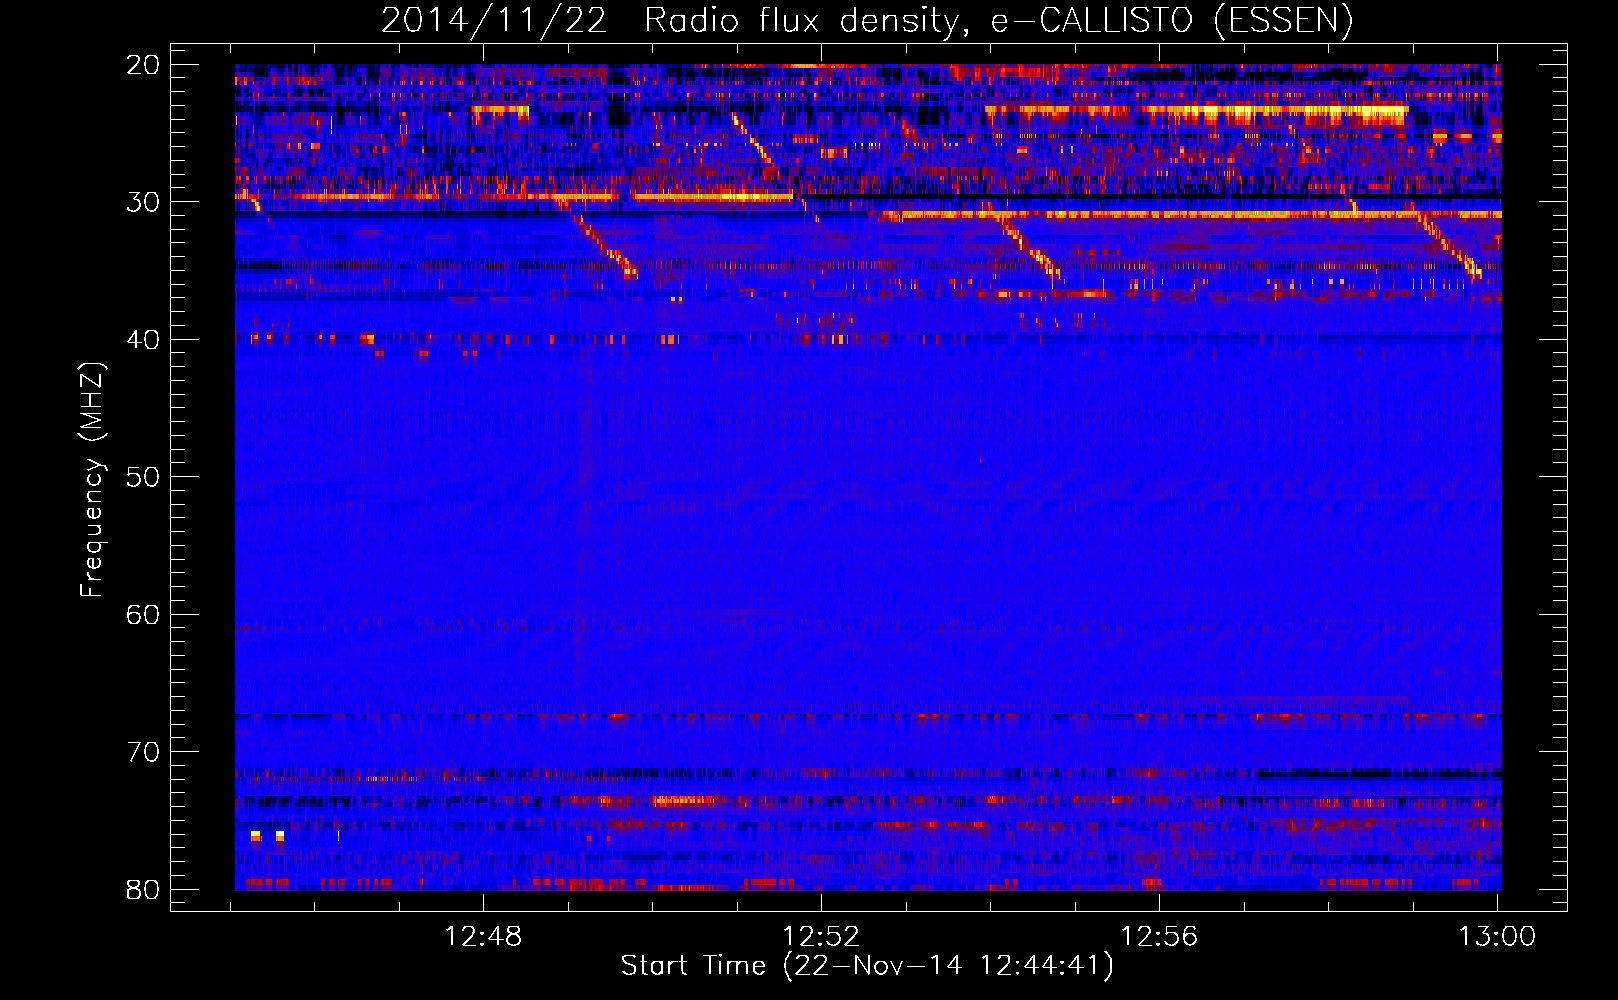
Task: Click the 30 frequency tick label
Action: (143, 202)
